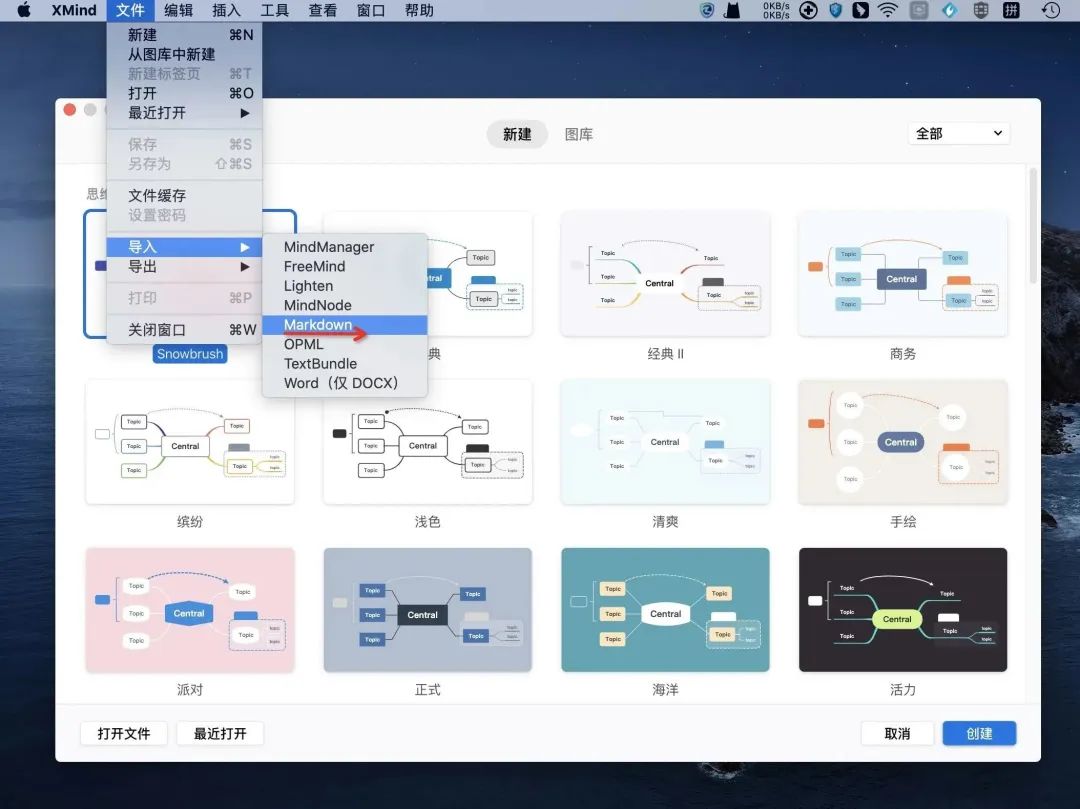The height and width of the screenshot is (809, 1080).
Task: Open the 全部 filter dropdown
Action: pos(958,134)
